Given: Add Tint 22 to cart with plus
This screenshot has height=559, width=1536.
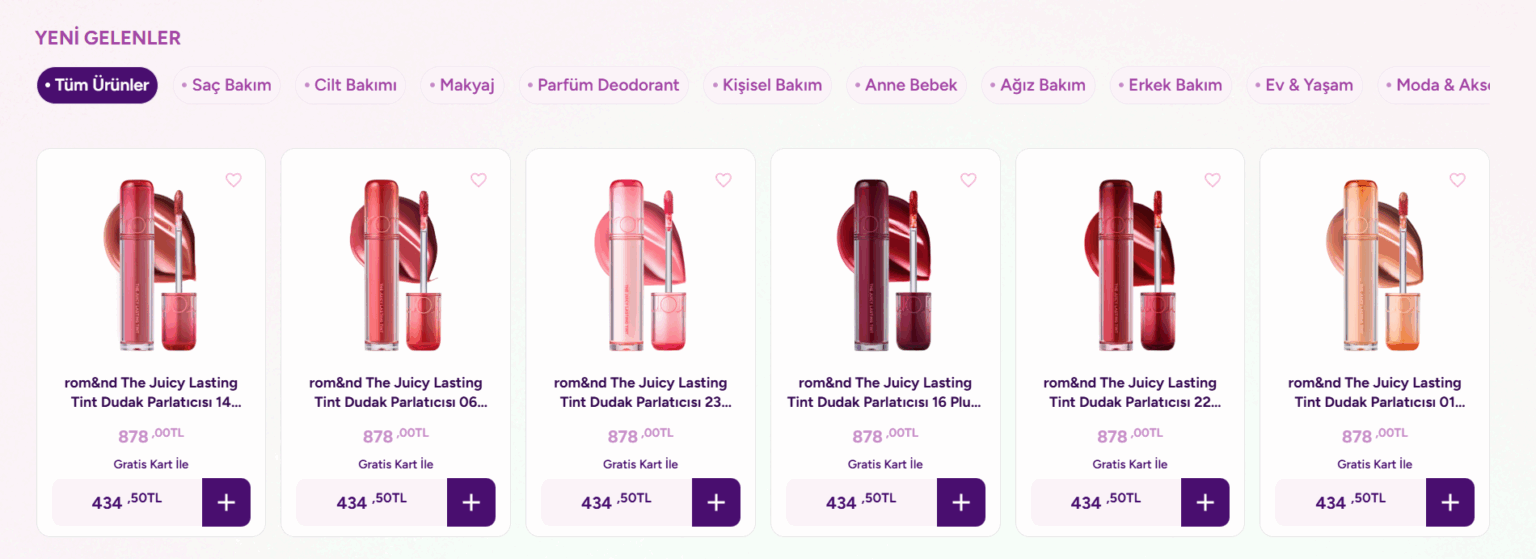Looking at the screenshot, I should [x=1205, y=502].
